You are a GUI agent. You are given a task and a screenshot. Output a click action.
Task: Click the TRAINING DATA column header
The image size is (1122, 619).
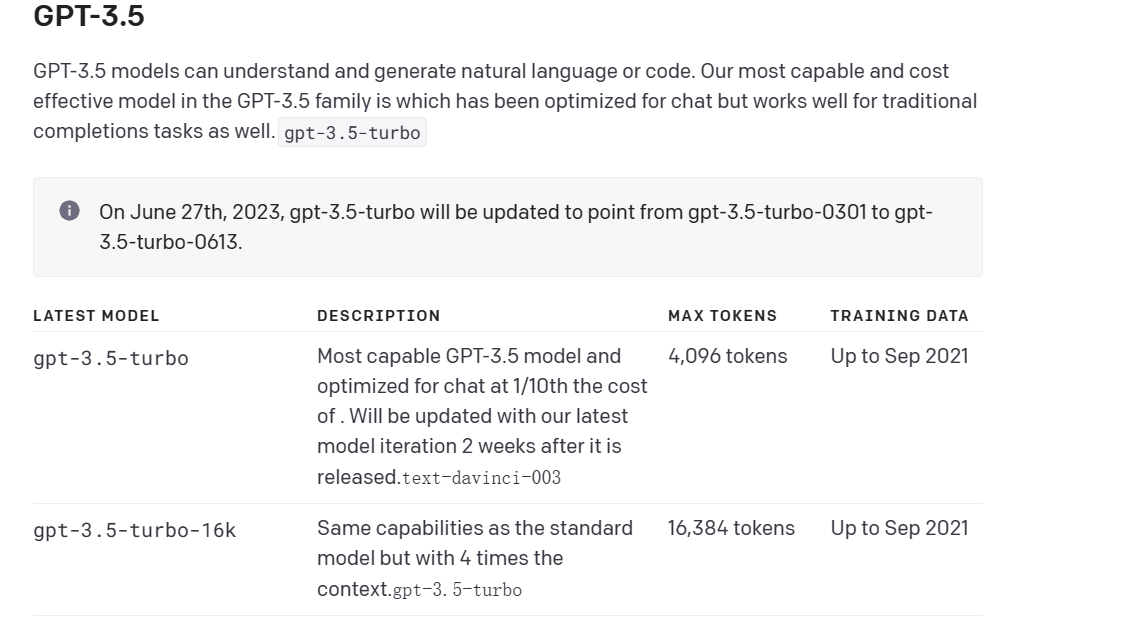coord(899,316)
